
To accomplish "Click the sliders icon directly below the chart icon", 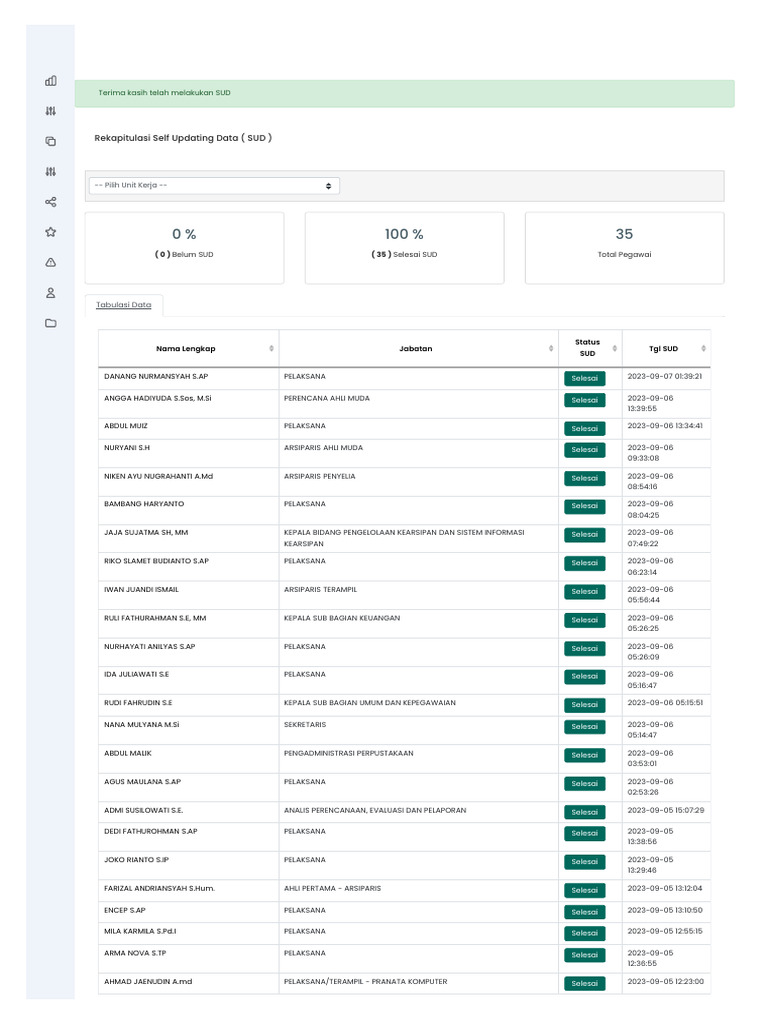I will coord(51,111).
